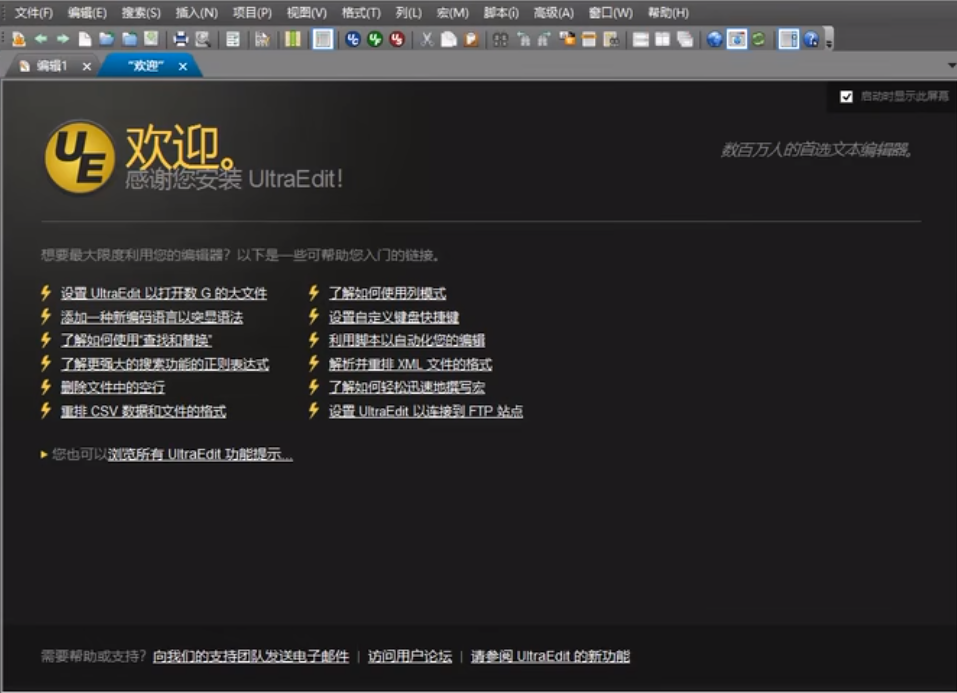Viewport: 957px width, 693px height.
Task: Open link 解析并重排 XML 文件的格式
Action: click(x=410, y=364)
